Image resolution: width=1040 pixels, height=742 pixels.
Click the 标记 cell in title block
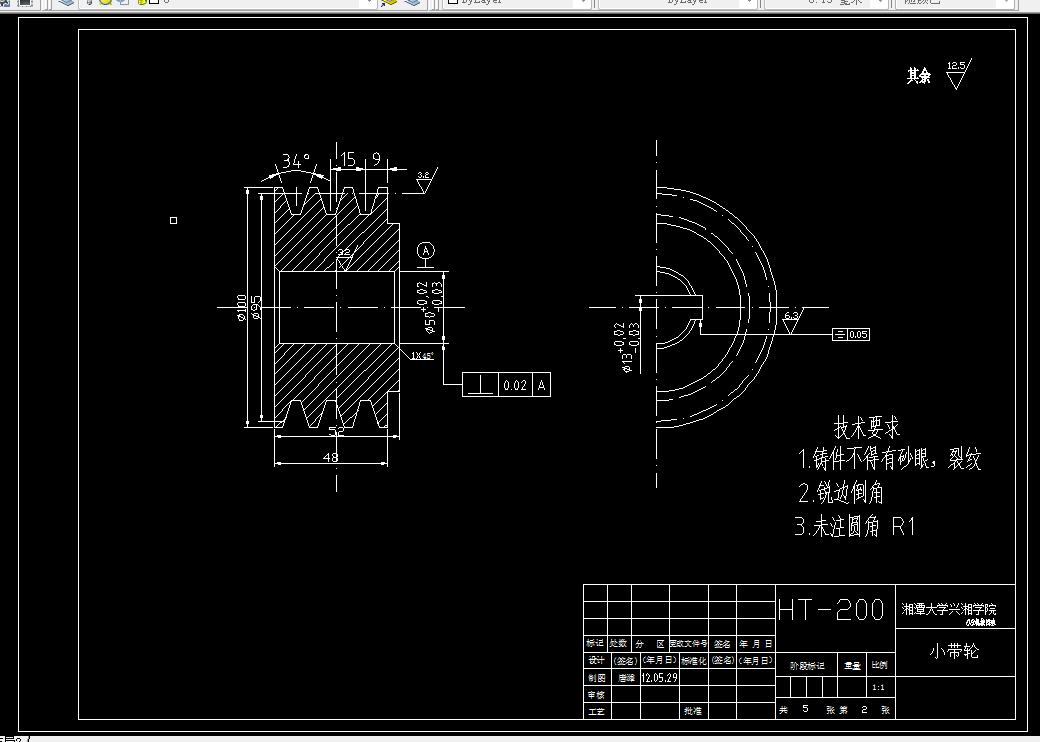595,643
